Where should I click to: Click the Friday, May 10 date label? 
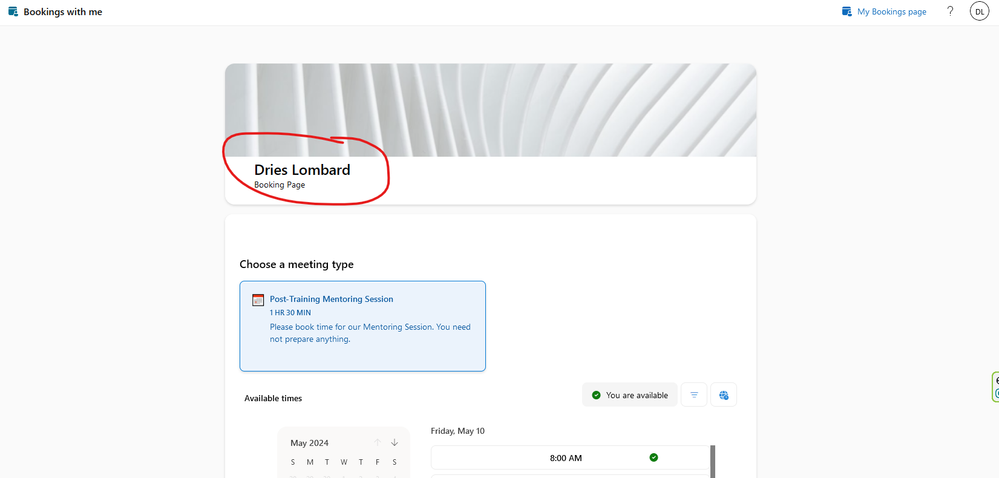(457, 431)
